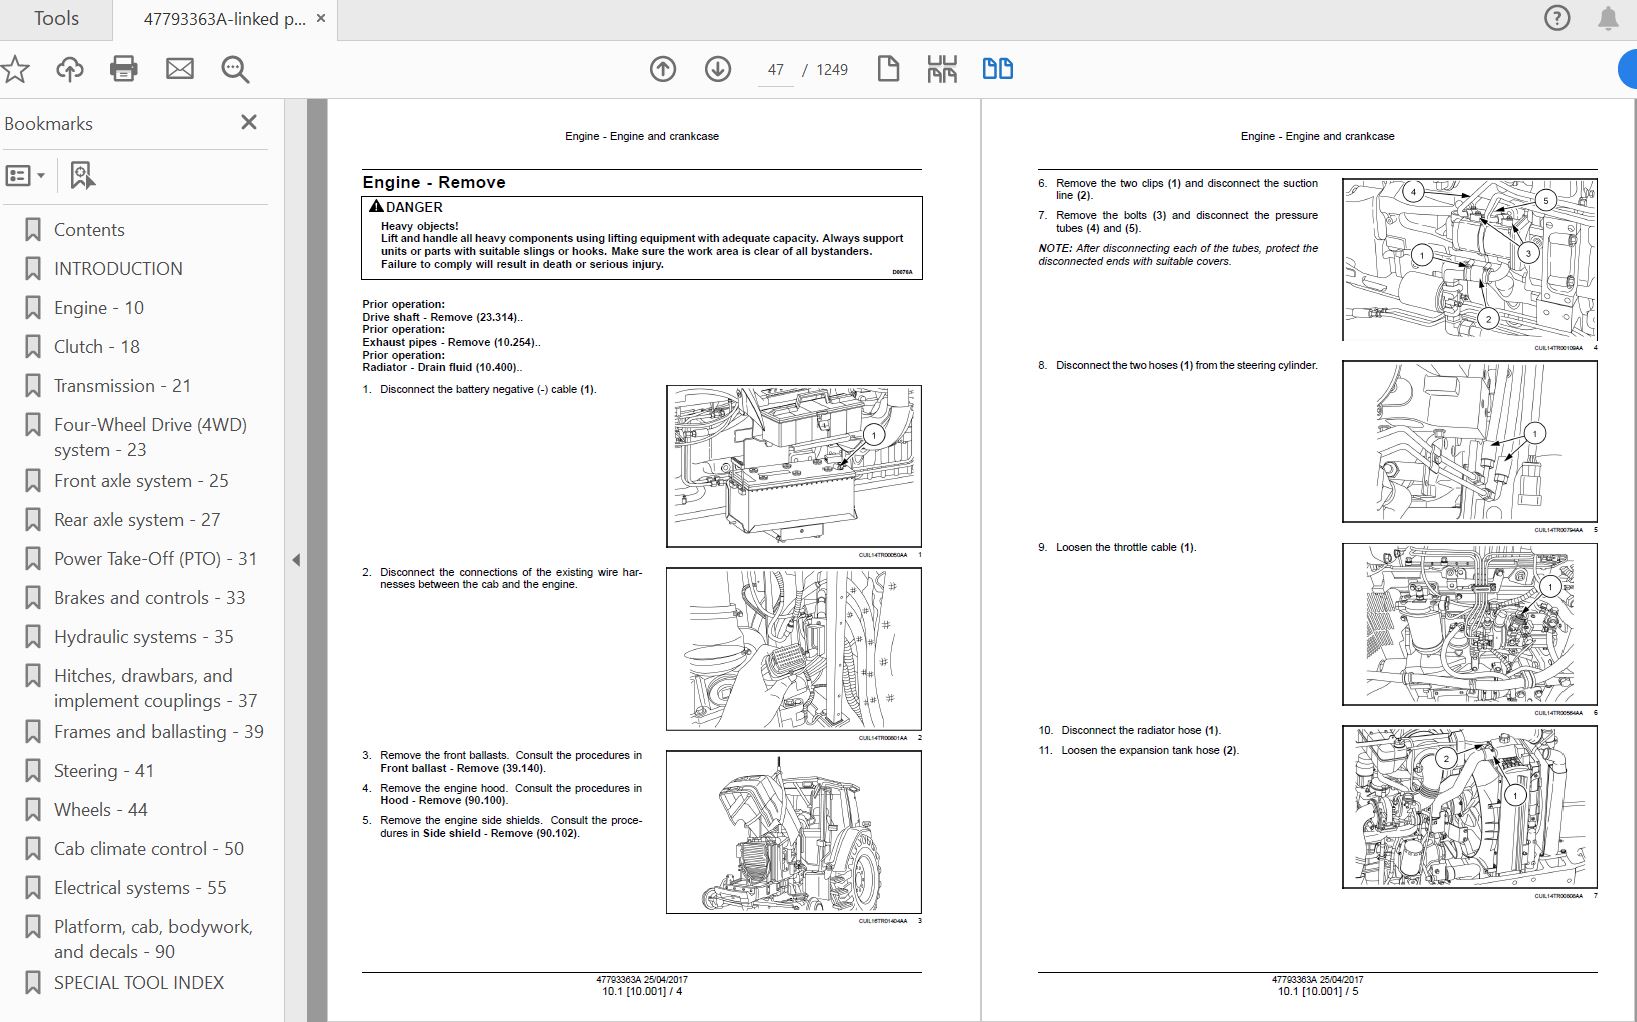Viewport: 1637px width, 1022px height.
Task: Collapse the Bookmarks pane using the side arrow
Action: (296, 560)
